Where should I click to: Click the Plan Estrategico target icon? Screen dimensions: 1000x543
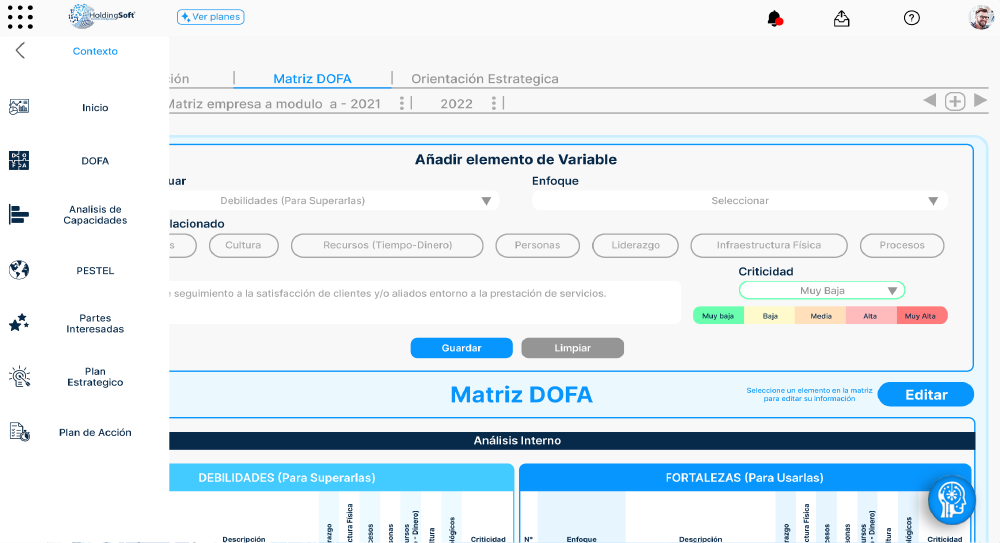click(19, 376)
